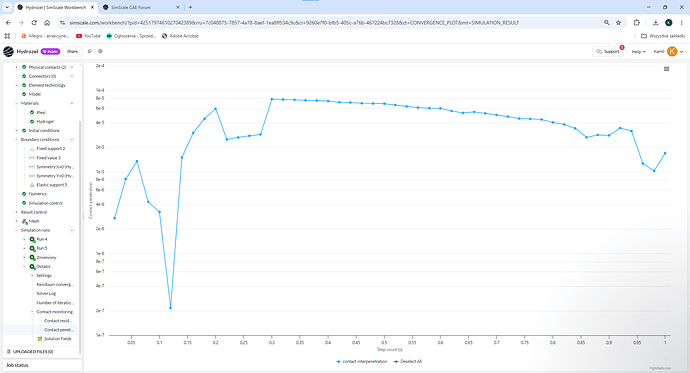Viewport: 690px width, 373px height.
Task: Open Wszystkie zakładki bookmarks folder
Action: coord(663,36)
